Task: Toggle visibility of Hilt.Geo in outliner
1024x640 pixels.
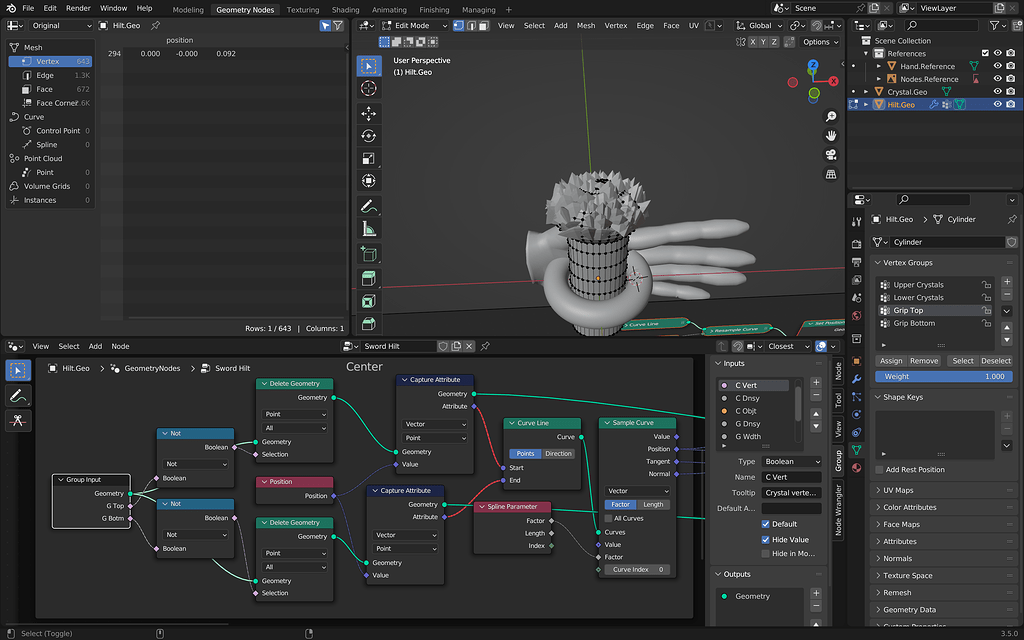Action: click(997, 104)
